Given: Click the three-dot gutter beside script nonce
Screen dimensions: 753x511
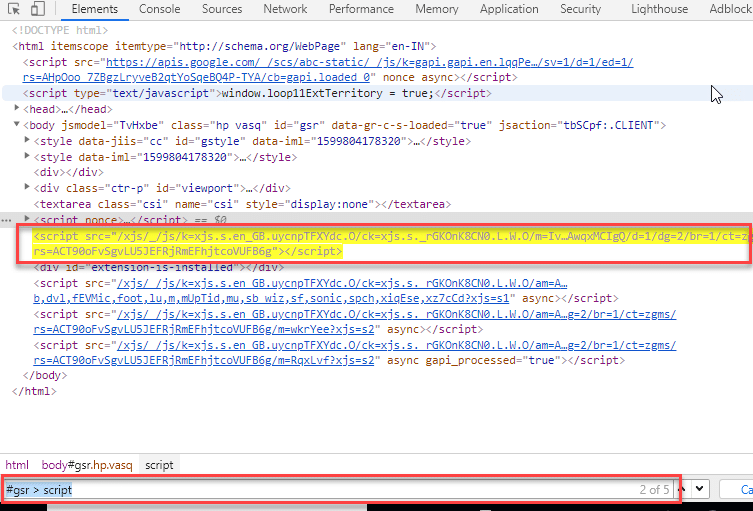Looking at the screenshot, I should (7, 218).
